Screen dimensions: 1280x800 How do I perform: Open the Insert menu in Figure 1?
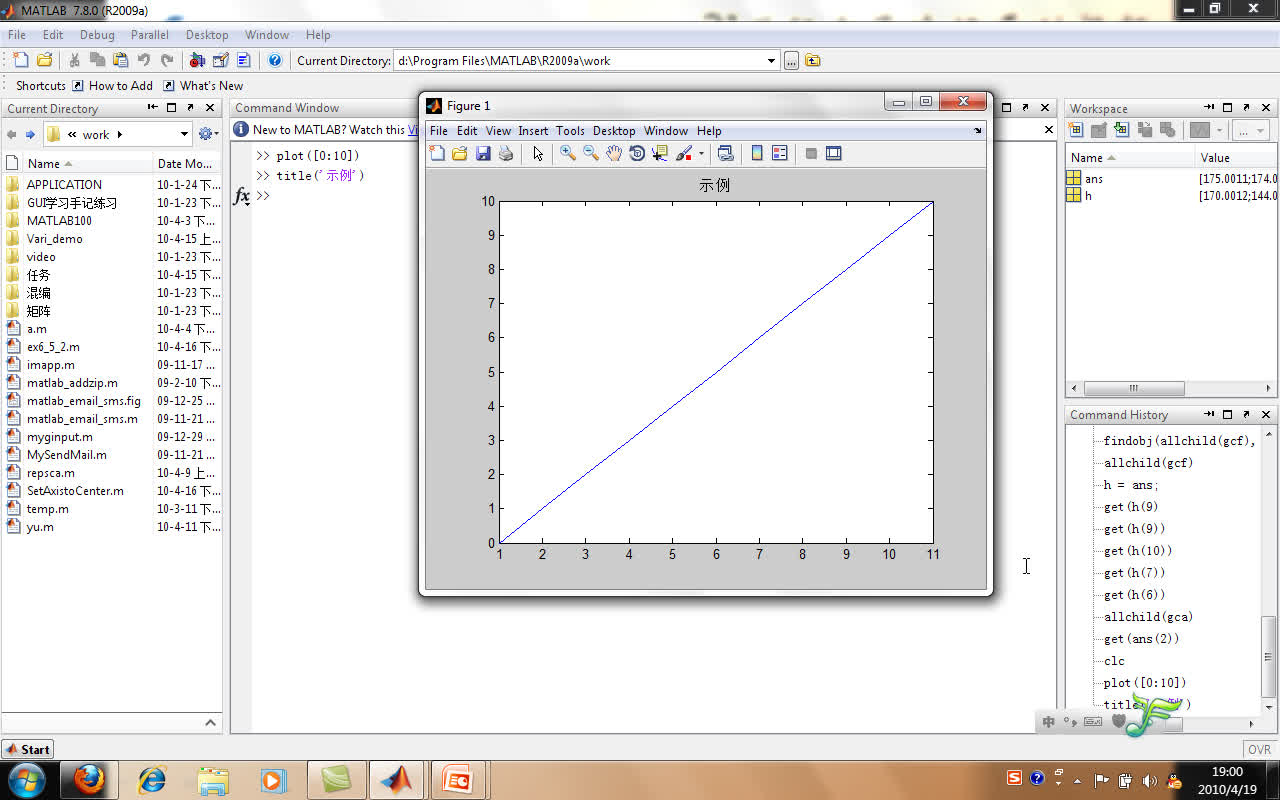(x=533, y=130)
